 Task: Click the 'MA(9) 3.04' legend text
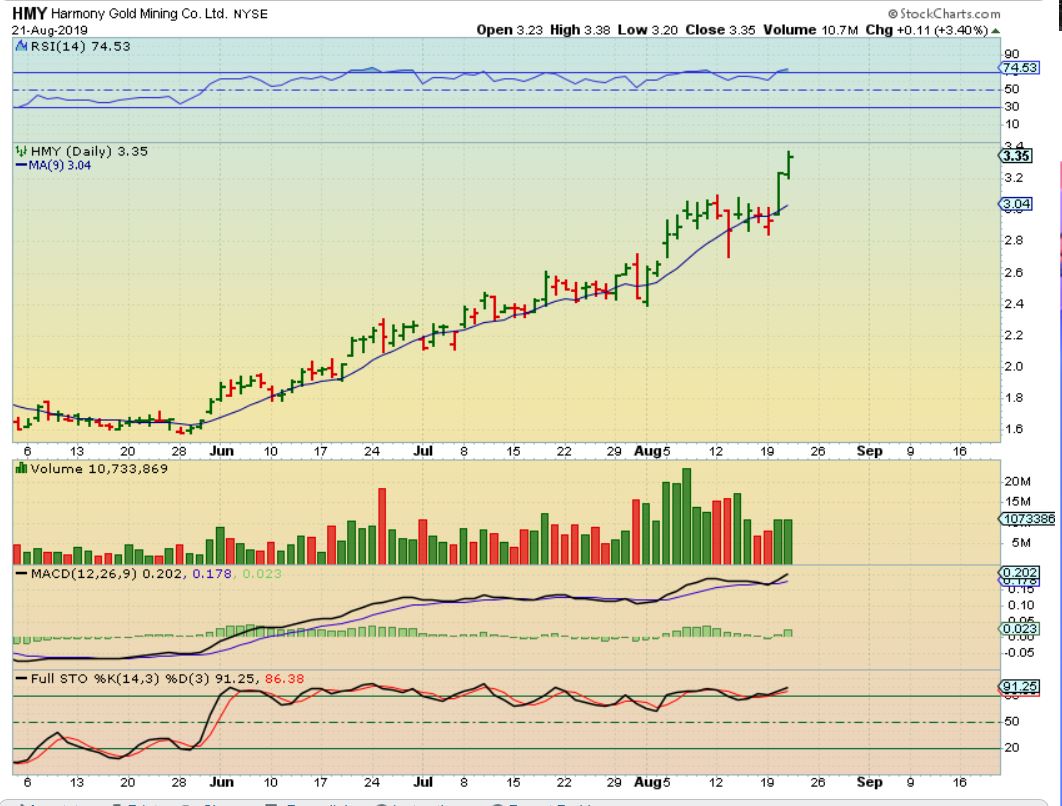coord(60,165)
